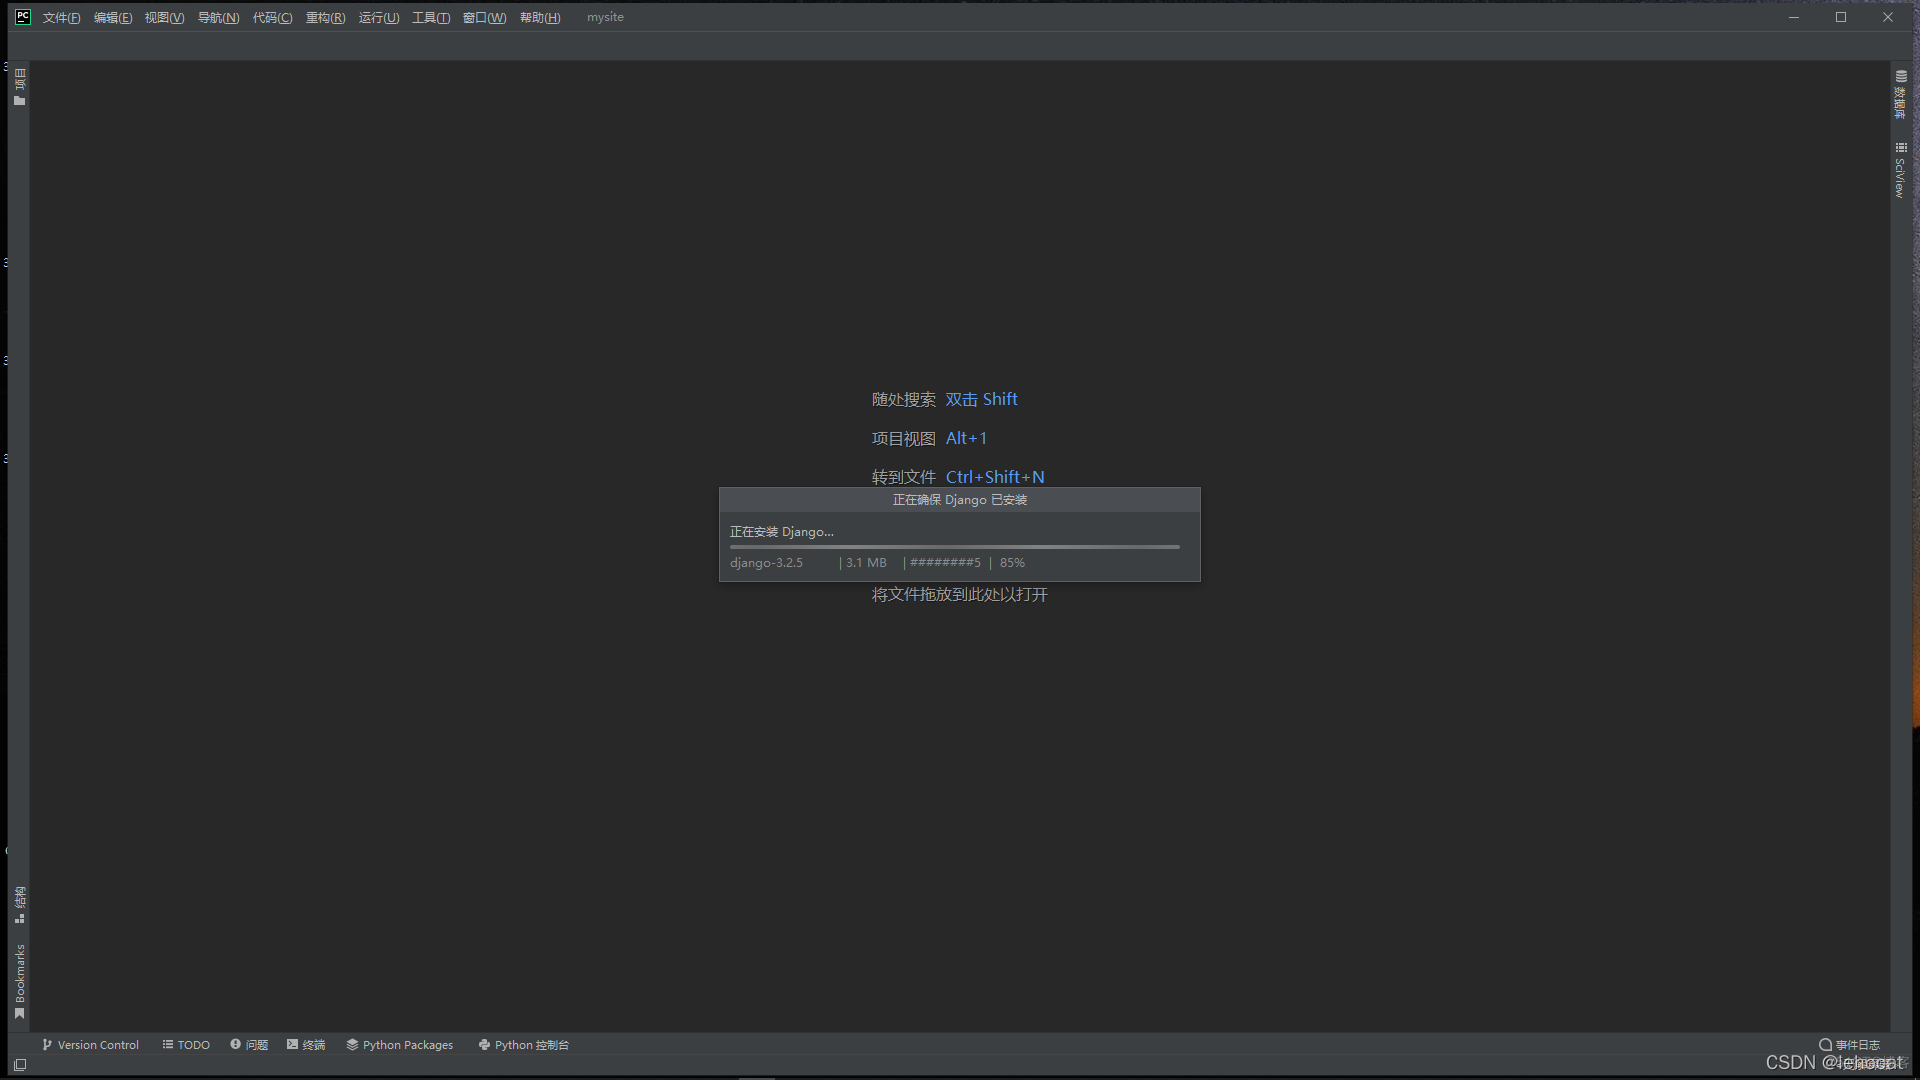The image size is (1920, 1080).
Task: Click the 终端 panel icon
Action: pyautogui.click(x=306, y=1044)
